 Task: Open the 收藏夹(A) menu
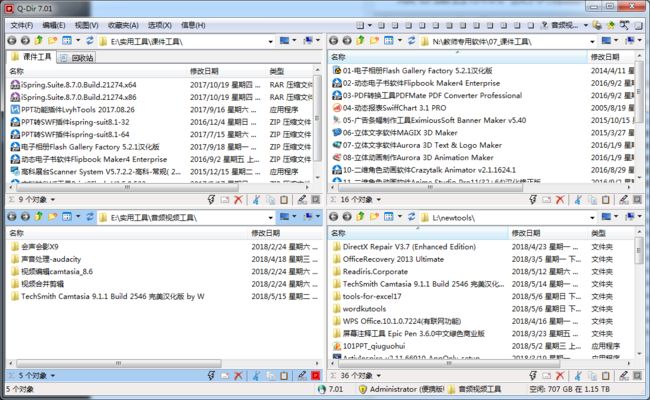pyautogui.click(x=123, y=25)
